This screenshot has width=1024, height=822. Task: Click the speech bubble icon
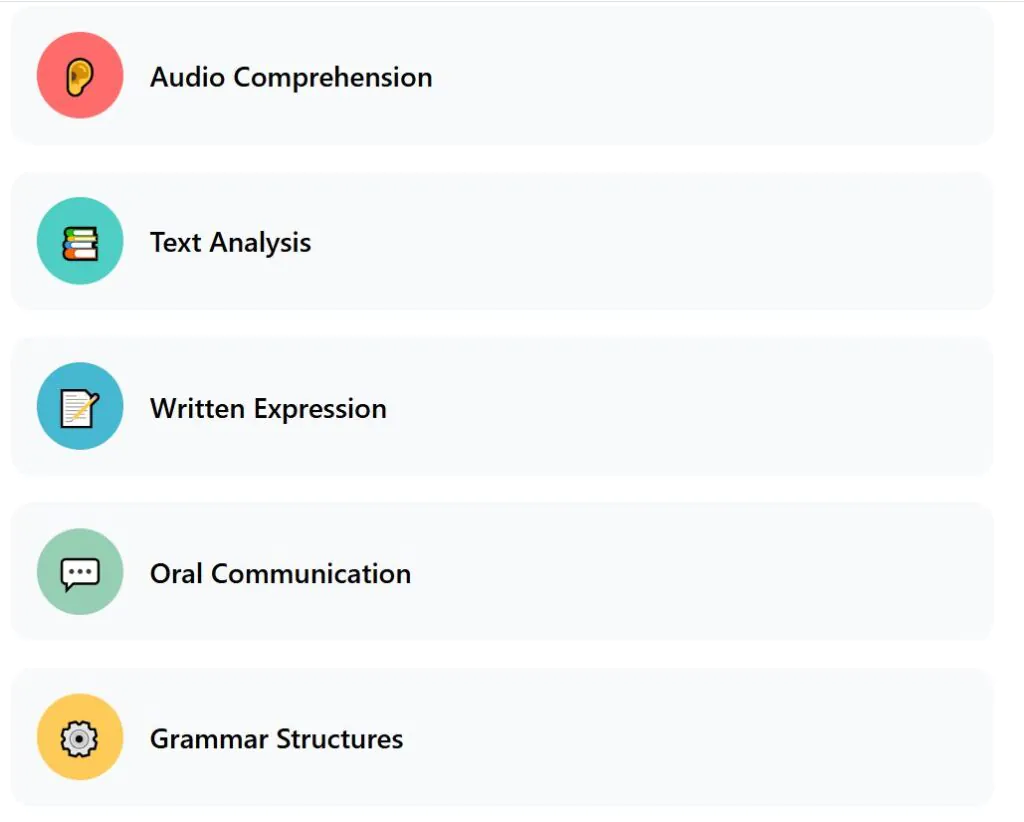80,573
